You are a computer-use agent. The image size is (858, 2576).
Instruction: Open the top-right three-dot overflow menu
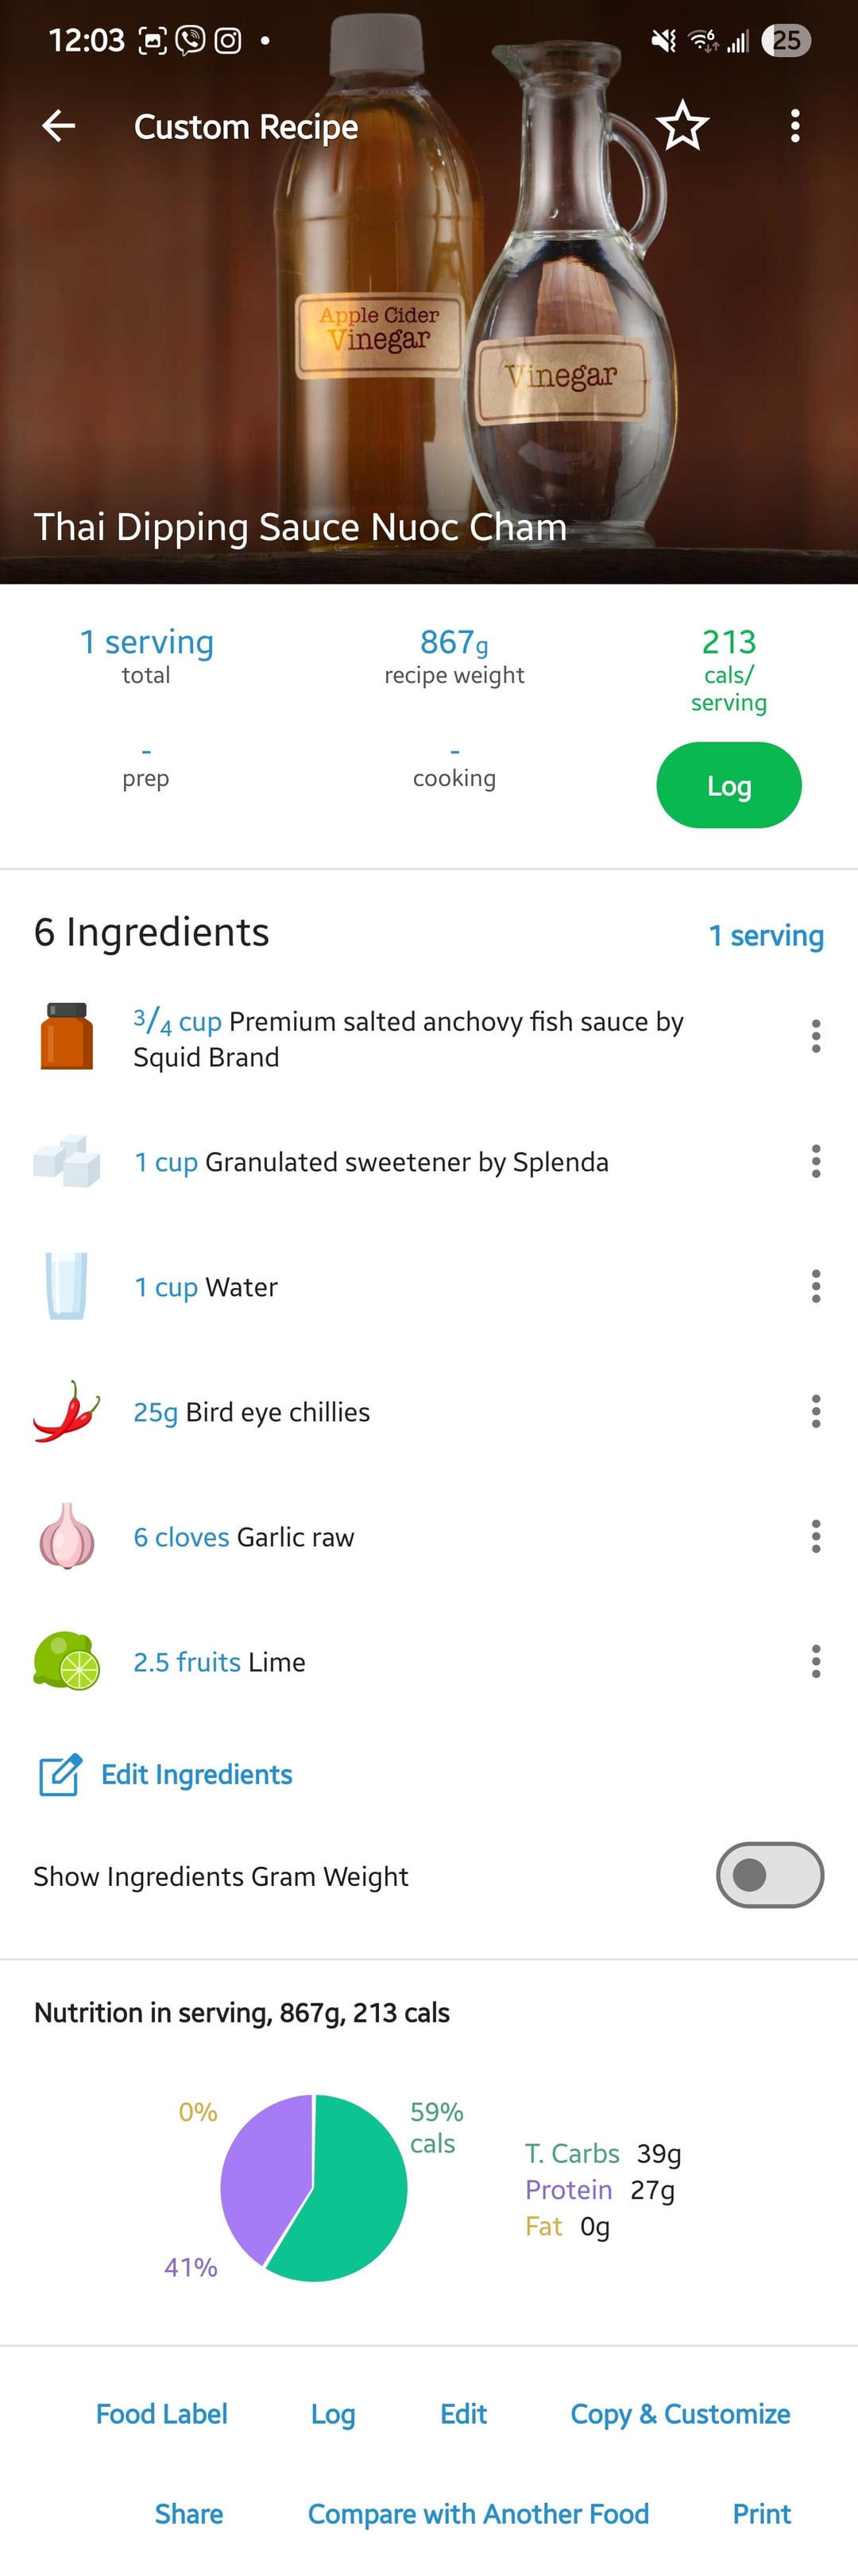[795, 126]
